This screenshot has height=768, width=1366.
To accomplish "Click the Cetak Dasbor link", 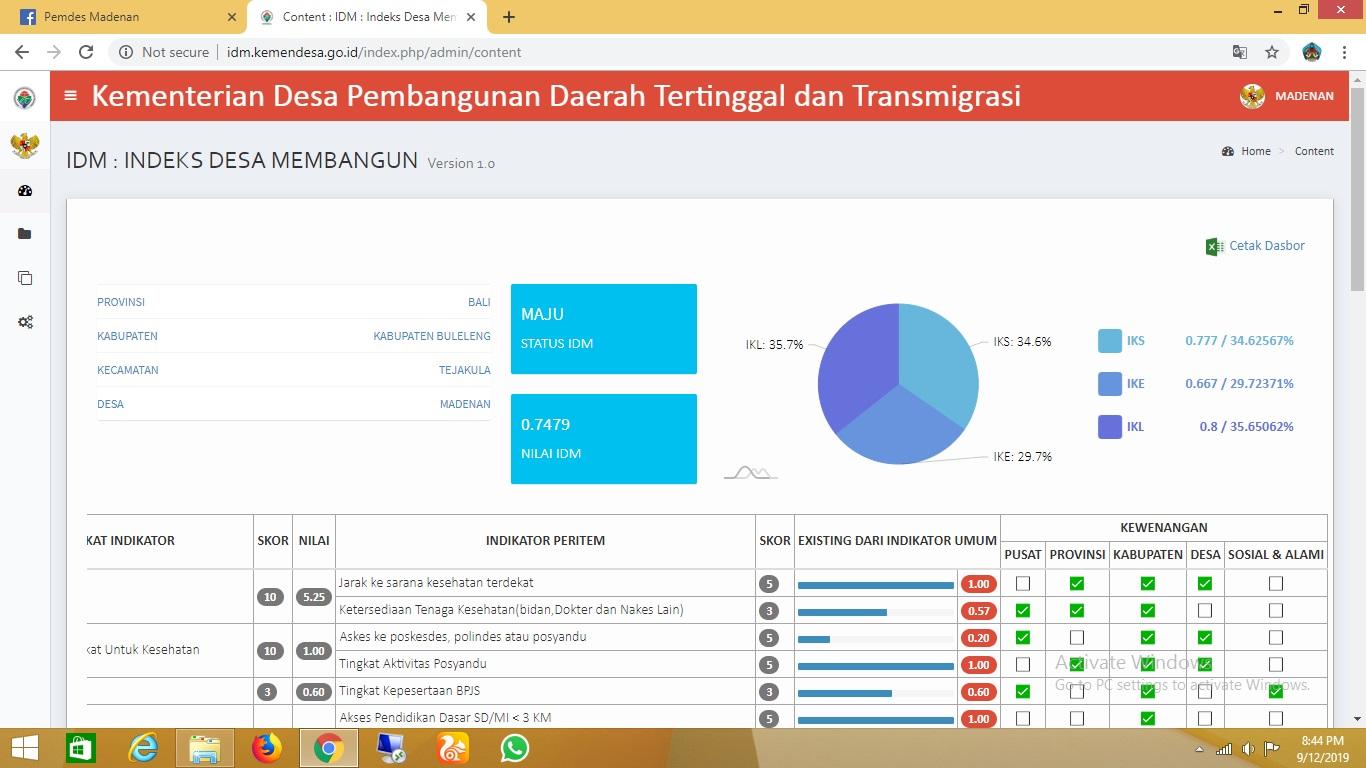I will tap(1266, 245).
